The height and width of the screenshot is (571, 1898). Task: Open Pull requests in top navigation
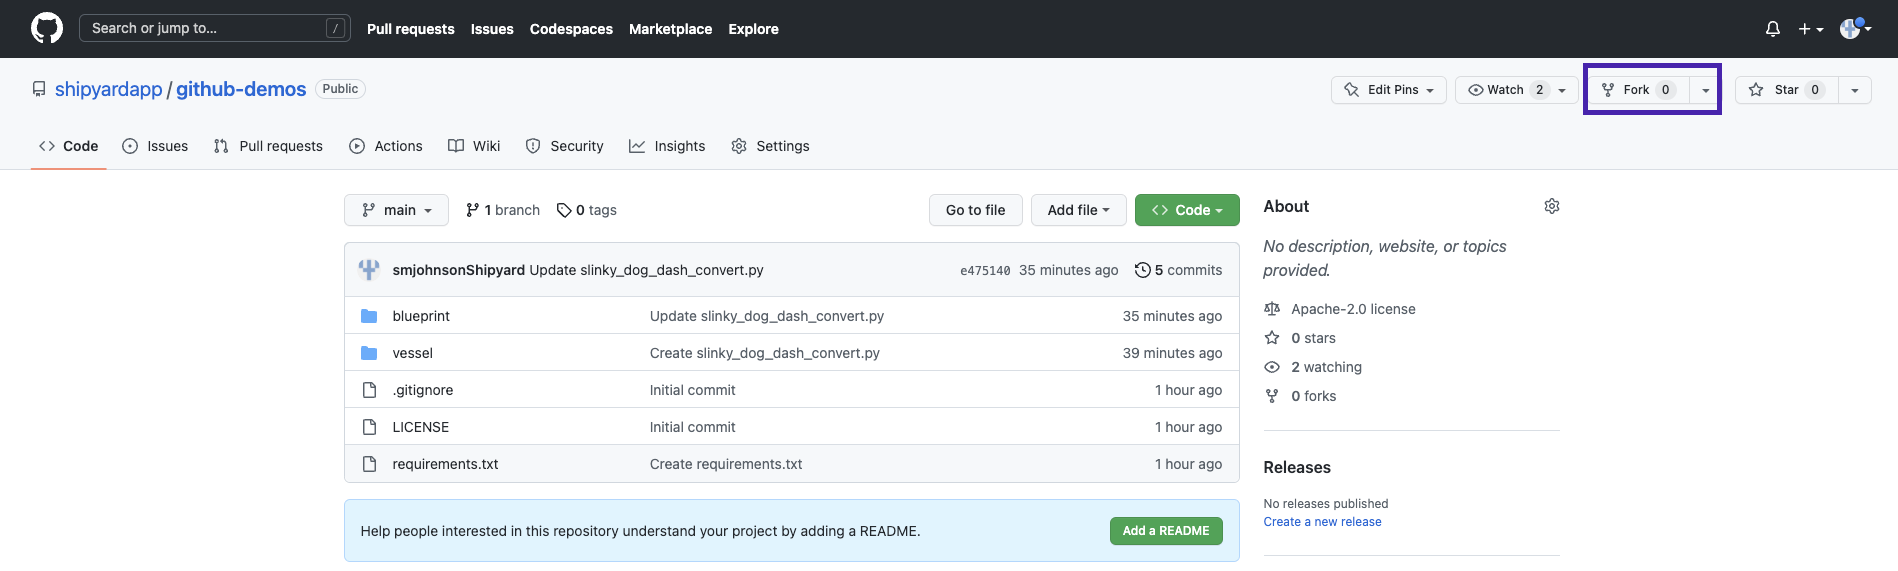[x=410, y=29]
